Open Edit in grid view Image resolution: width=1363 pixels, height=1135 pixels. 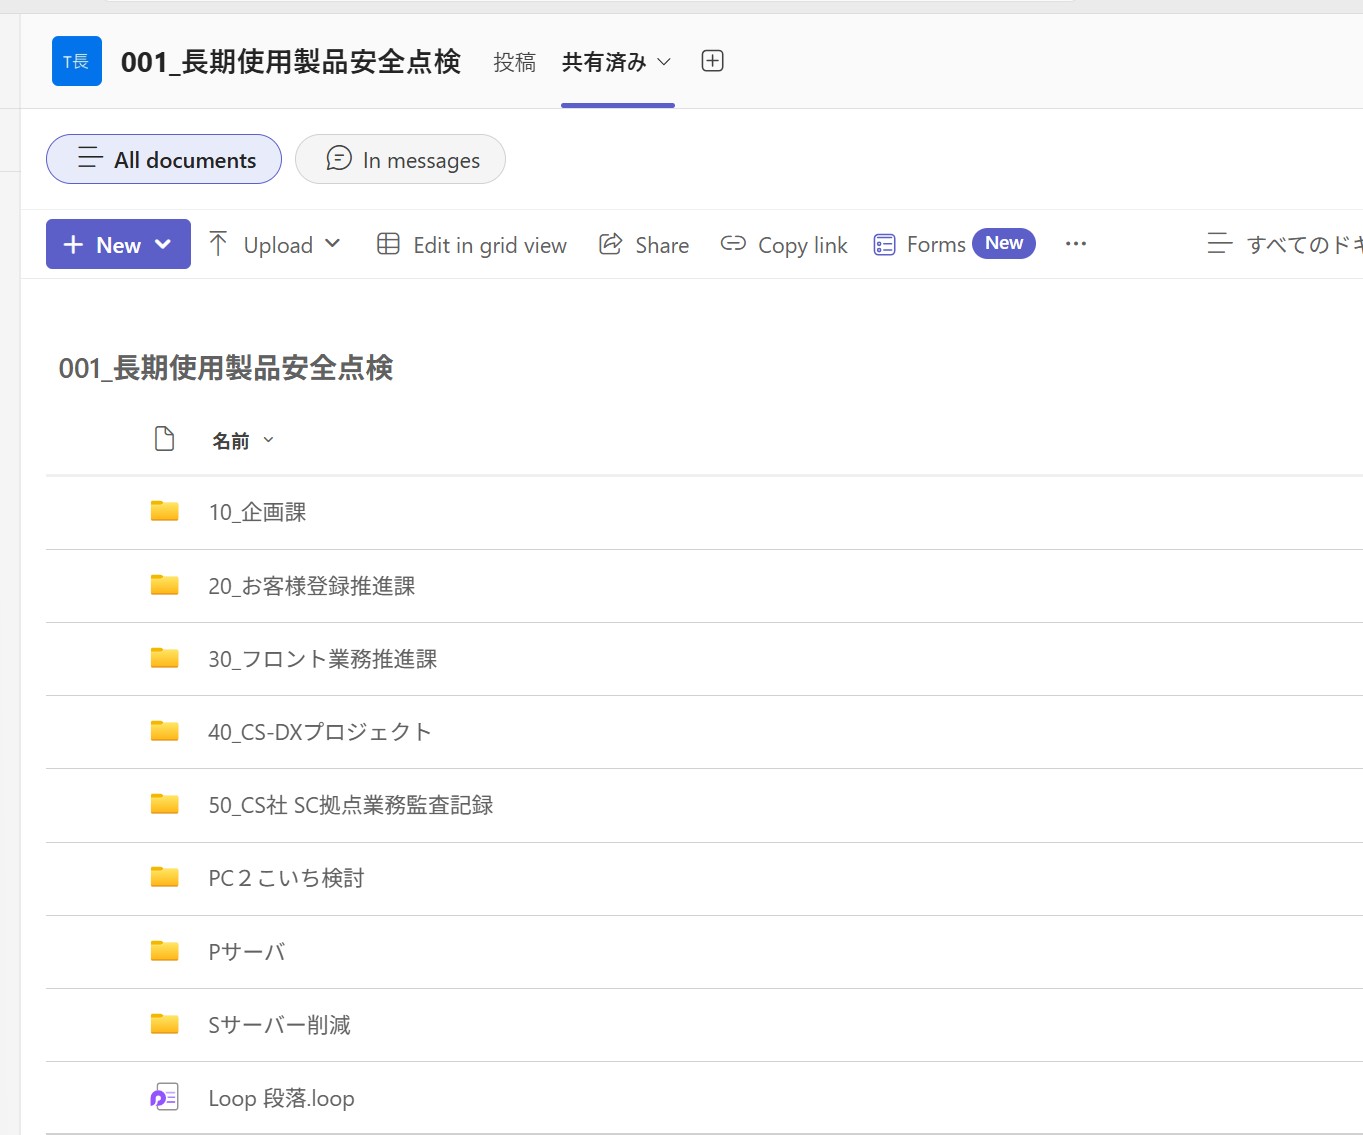click(x=472, y=245)
